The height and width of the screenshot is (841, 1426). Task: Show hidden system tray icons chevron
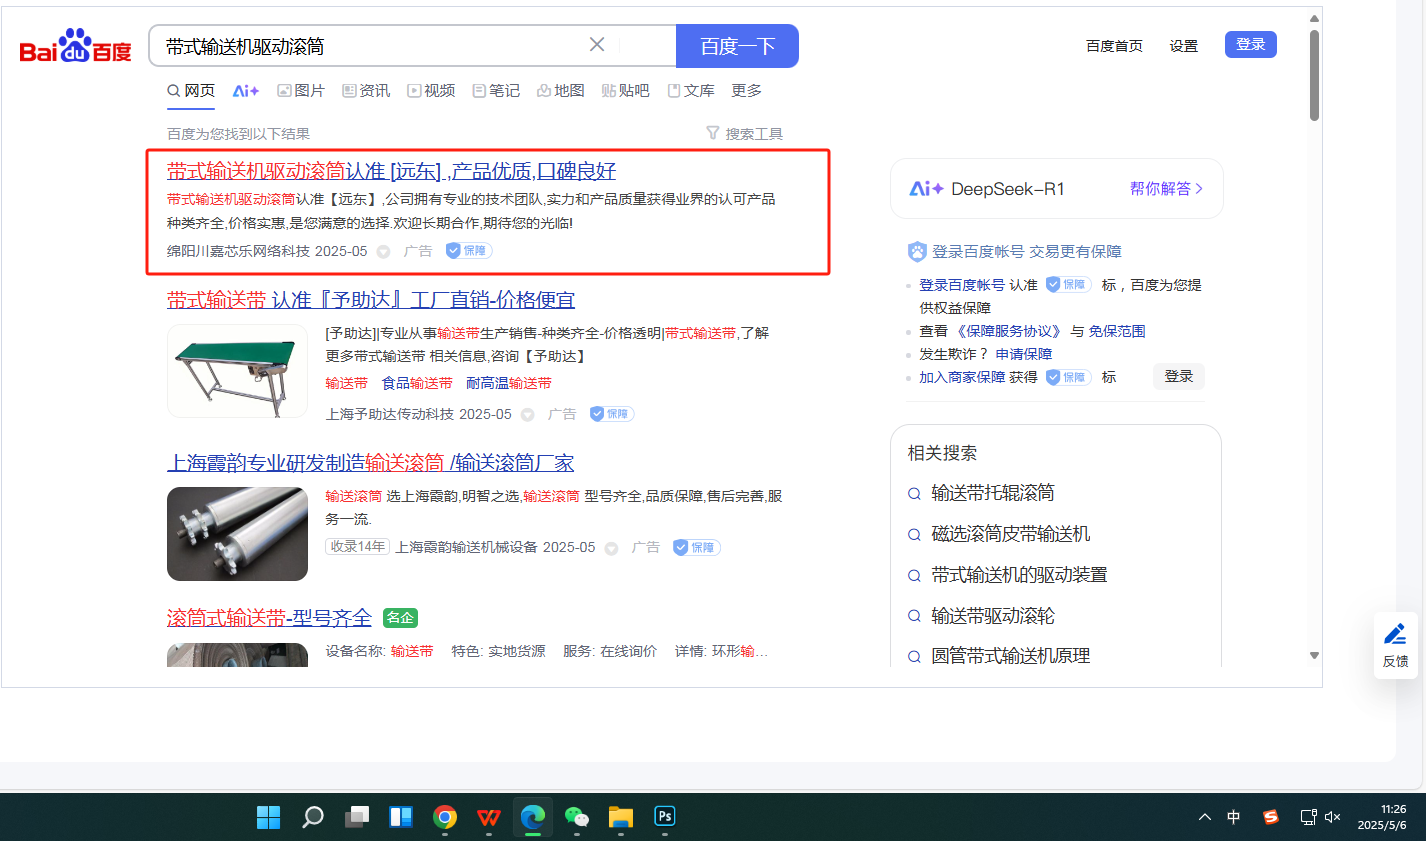(1205, 817)
